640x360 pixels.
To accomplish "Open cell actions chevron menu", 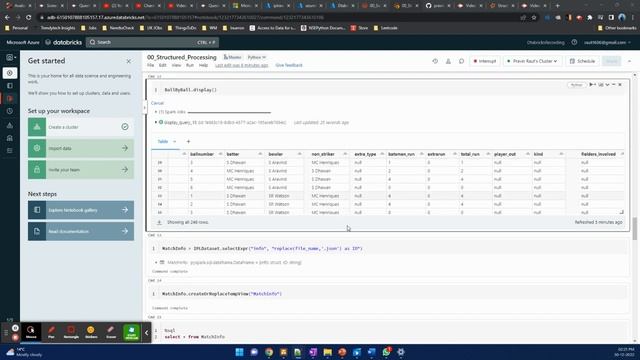I will 607,84.
